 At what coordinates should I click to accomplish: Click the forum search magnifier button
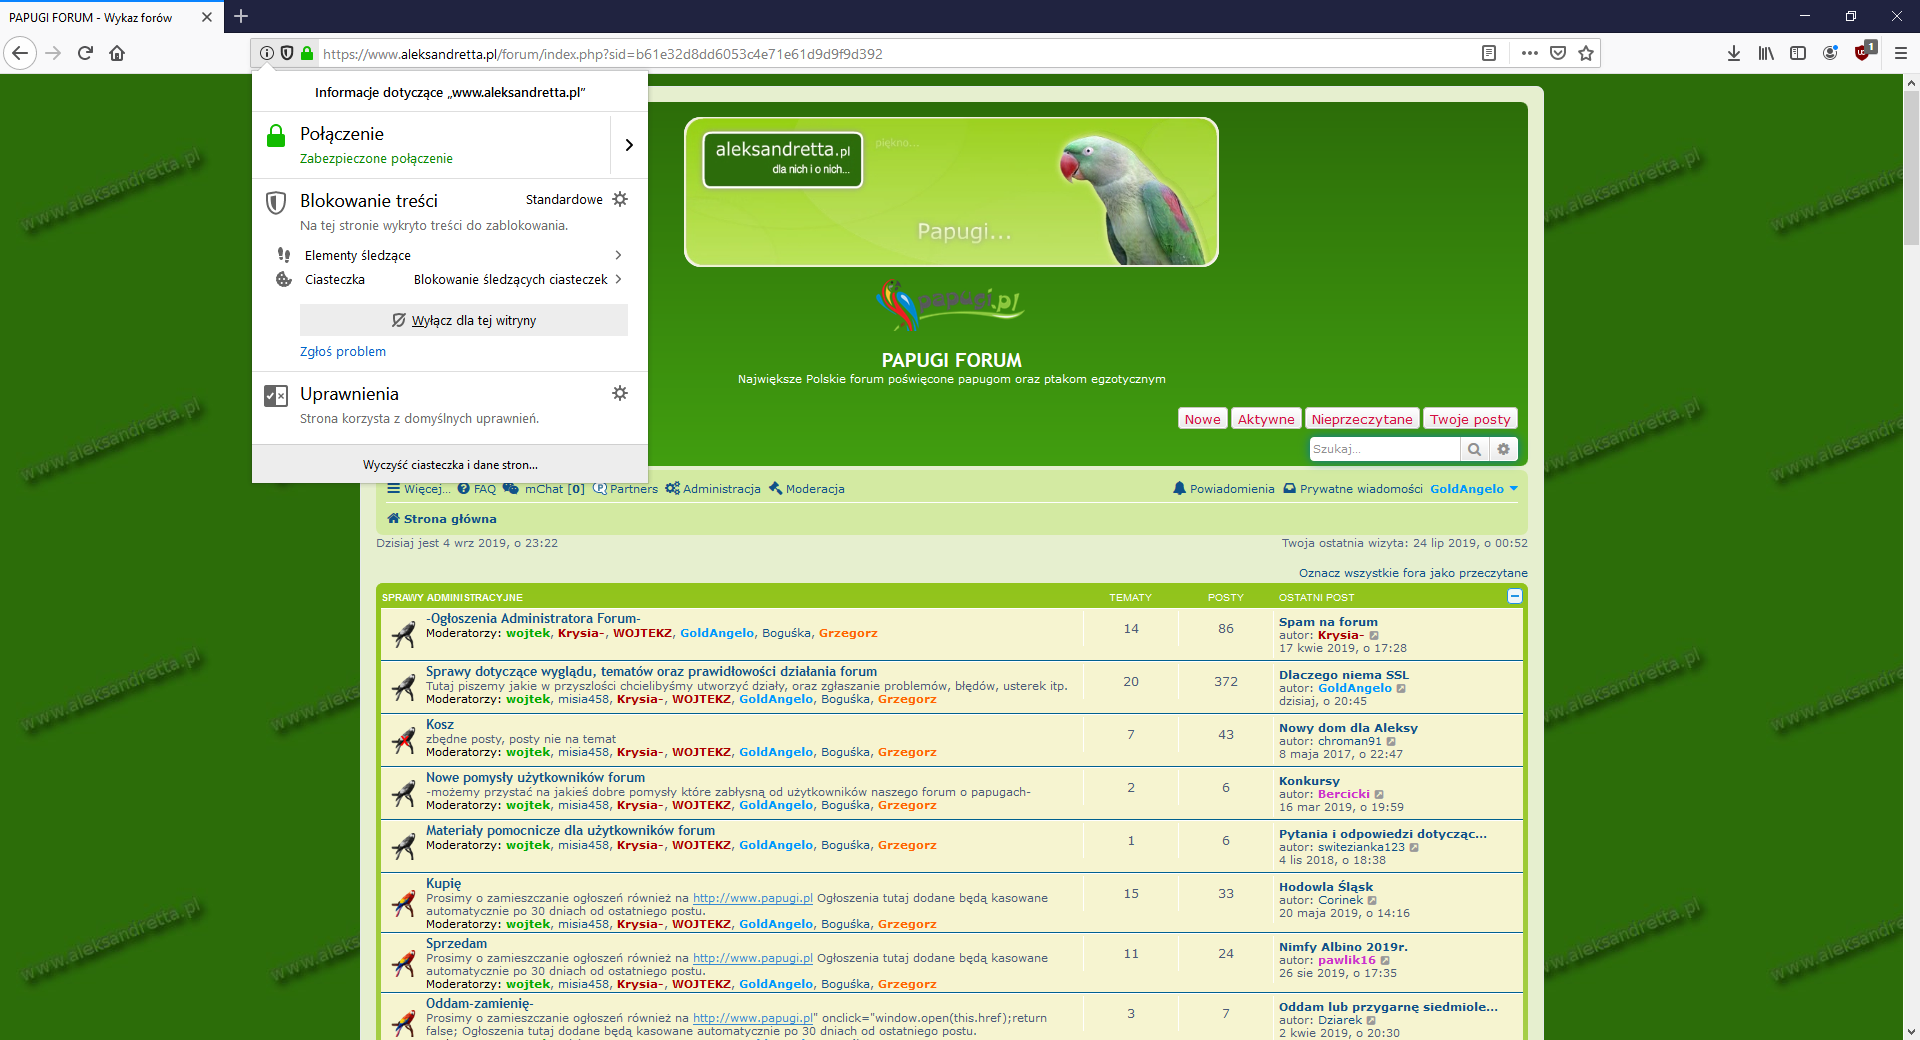[x=1474, y=449]
